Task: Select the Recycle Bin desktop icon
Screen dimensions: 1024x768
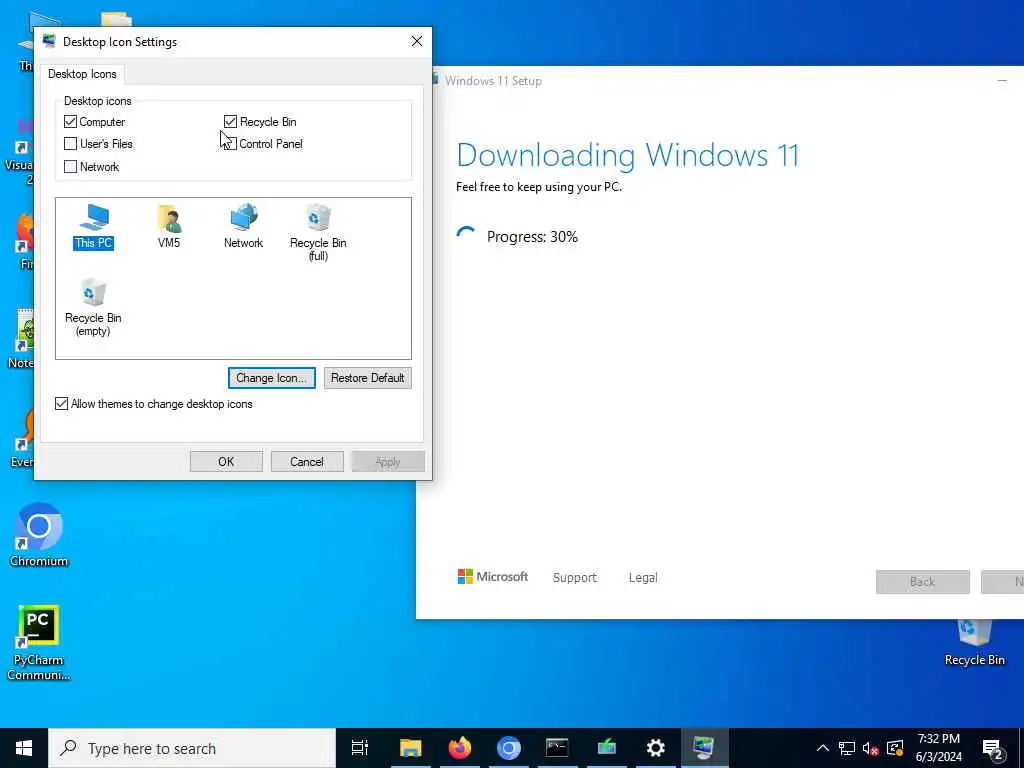Action: 974,643
